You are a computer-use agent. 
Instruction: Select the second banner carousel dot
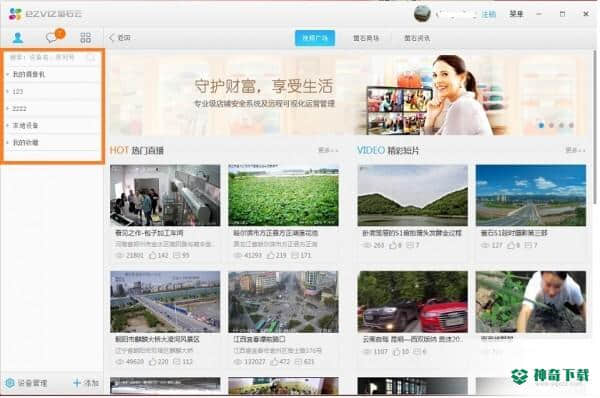(x=551, y=125)
